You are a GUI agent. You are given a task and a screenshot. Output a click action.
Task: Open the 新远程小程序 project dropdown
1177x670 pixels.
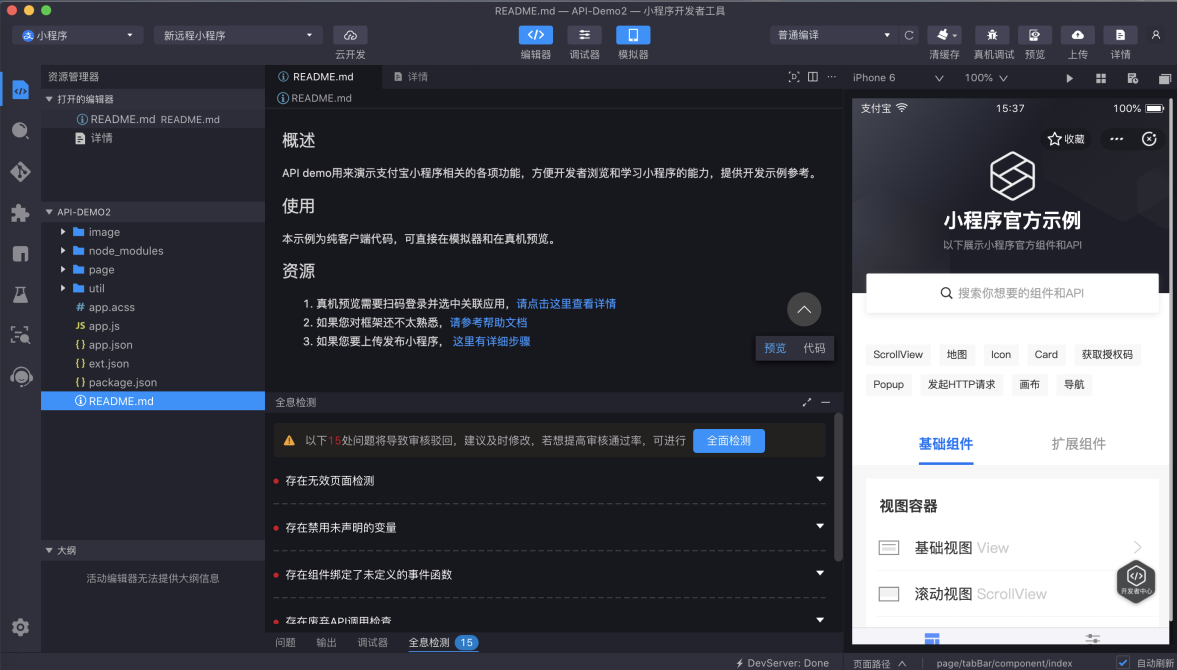point(238,35)
